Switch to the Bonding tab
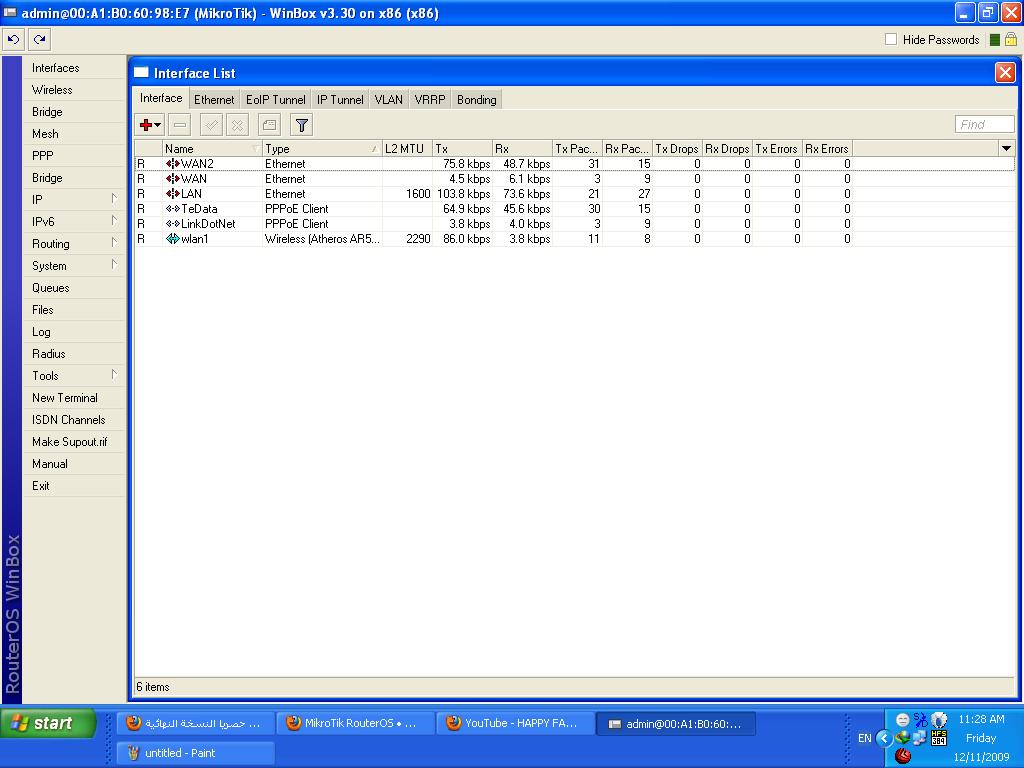1024x768 pixels. [x=477, y=100]
